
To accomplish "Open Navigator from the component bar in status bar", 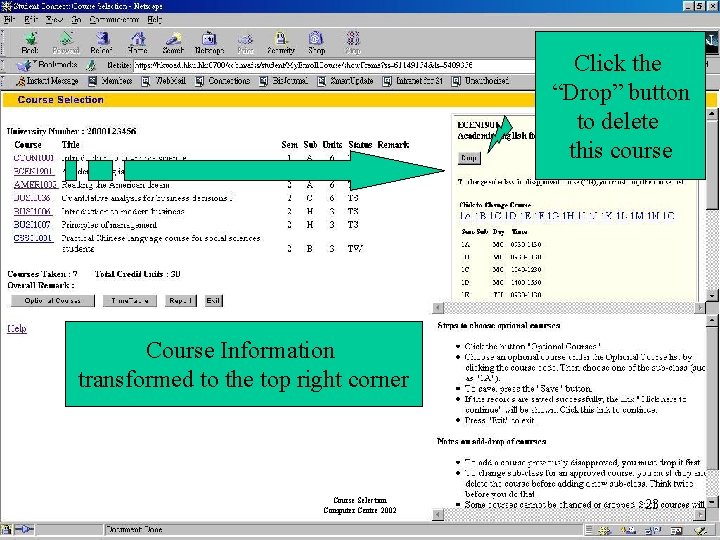I will [x=605, y=530].
